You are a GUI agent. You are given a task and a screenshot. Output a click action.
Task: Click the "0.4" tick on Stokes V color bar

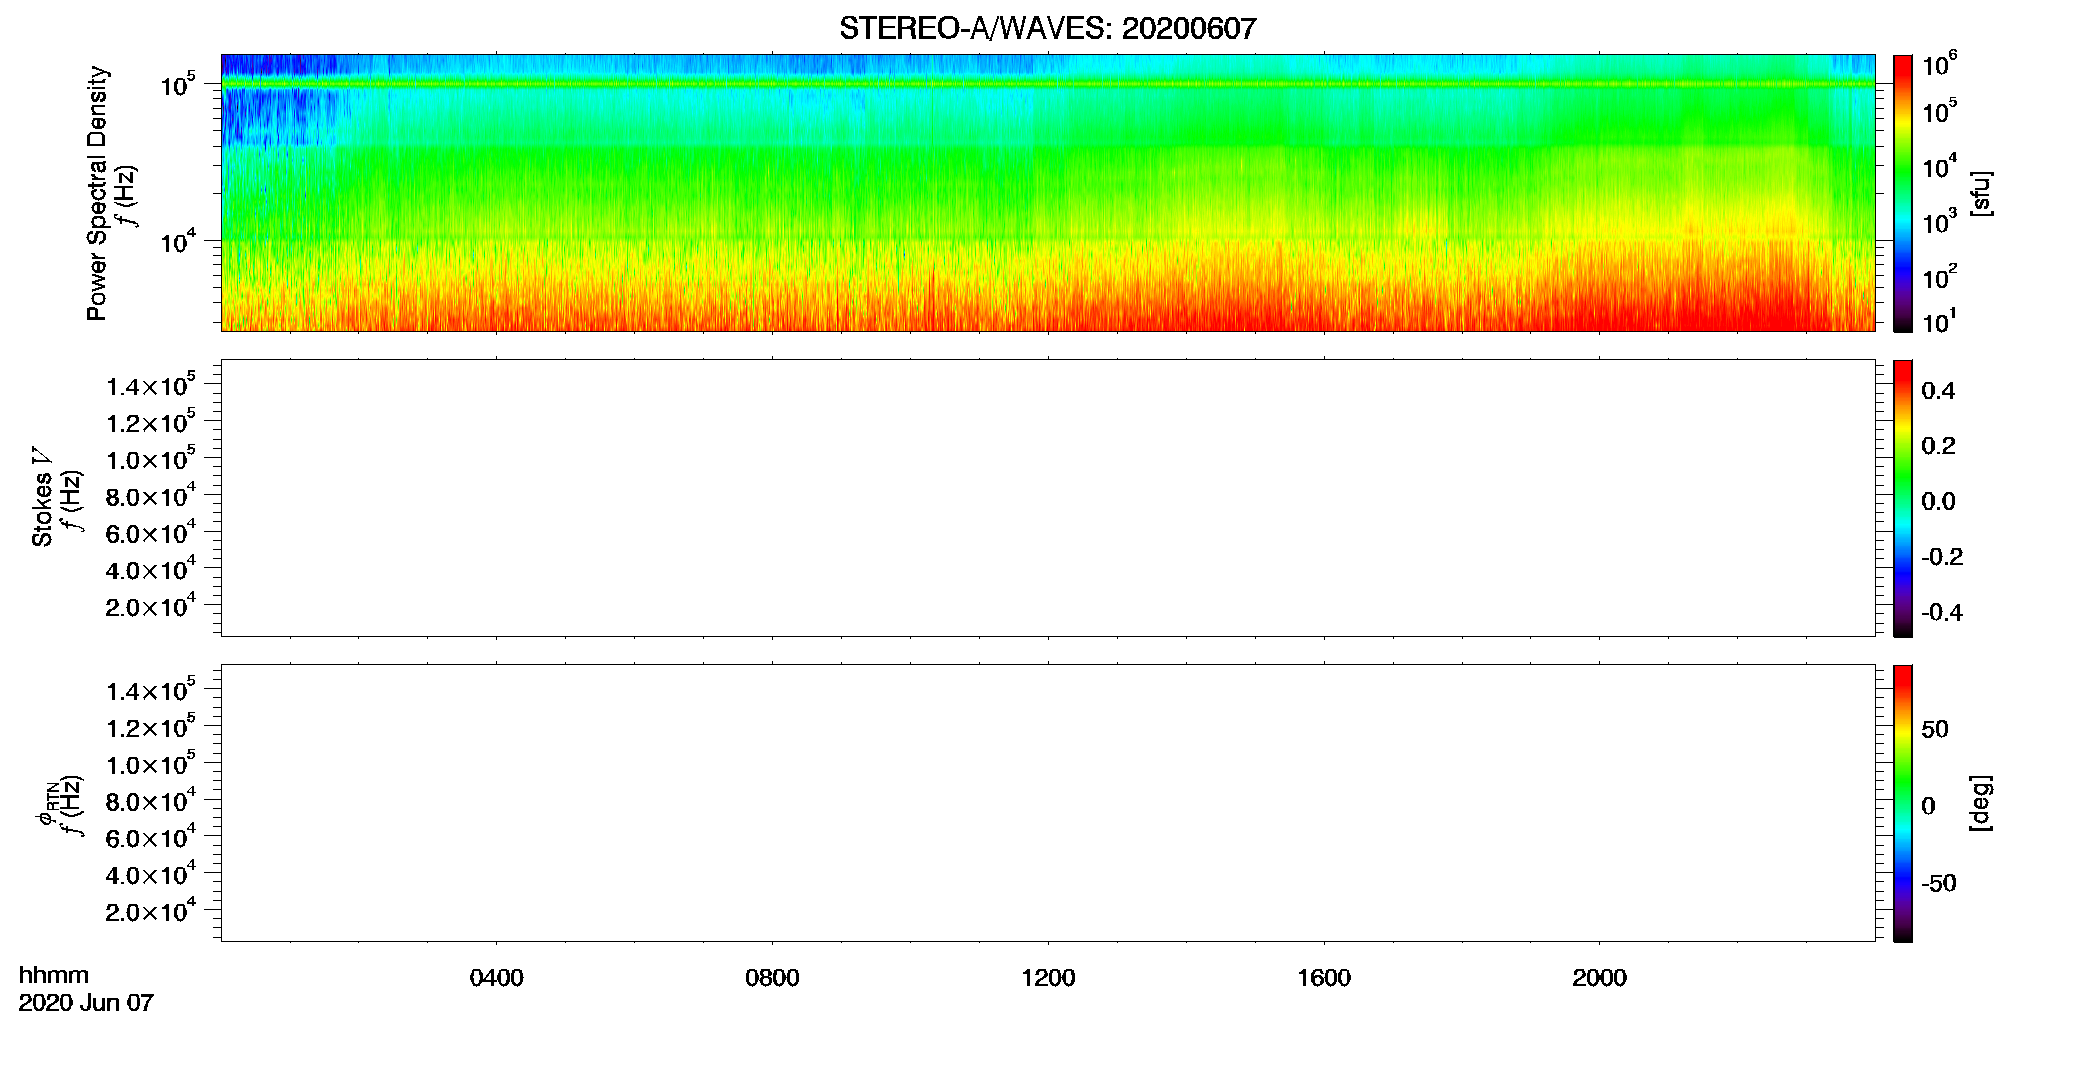click(x=1938, y=391)
